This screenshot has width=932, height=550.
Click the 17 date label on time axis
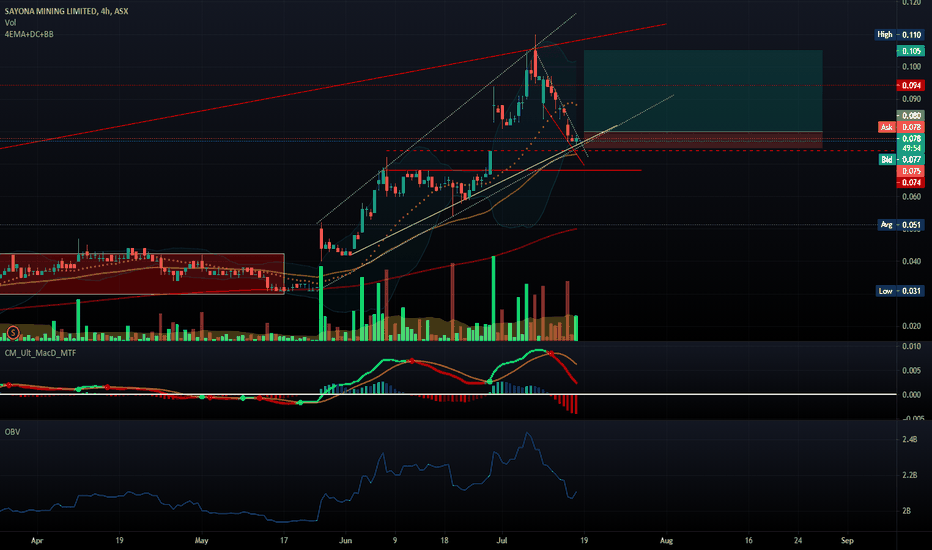tap(284, 540)
